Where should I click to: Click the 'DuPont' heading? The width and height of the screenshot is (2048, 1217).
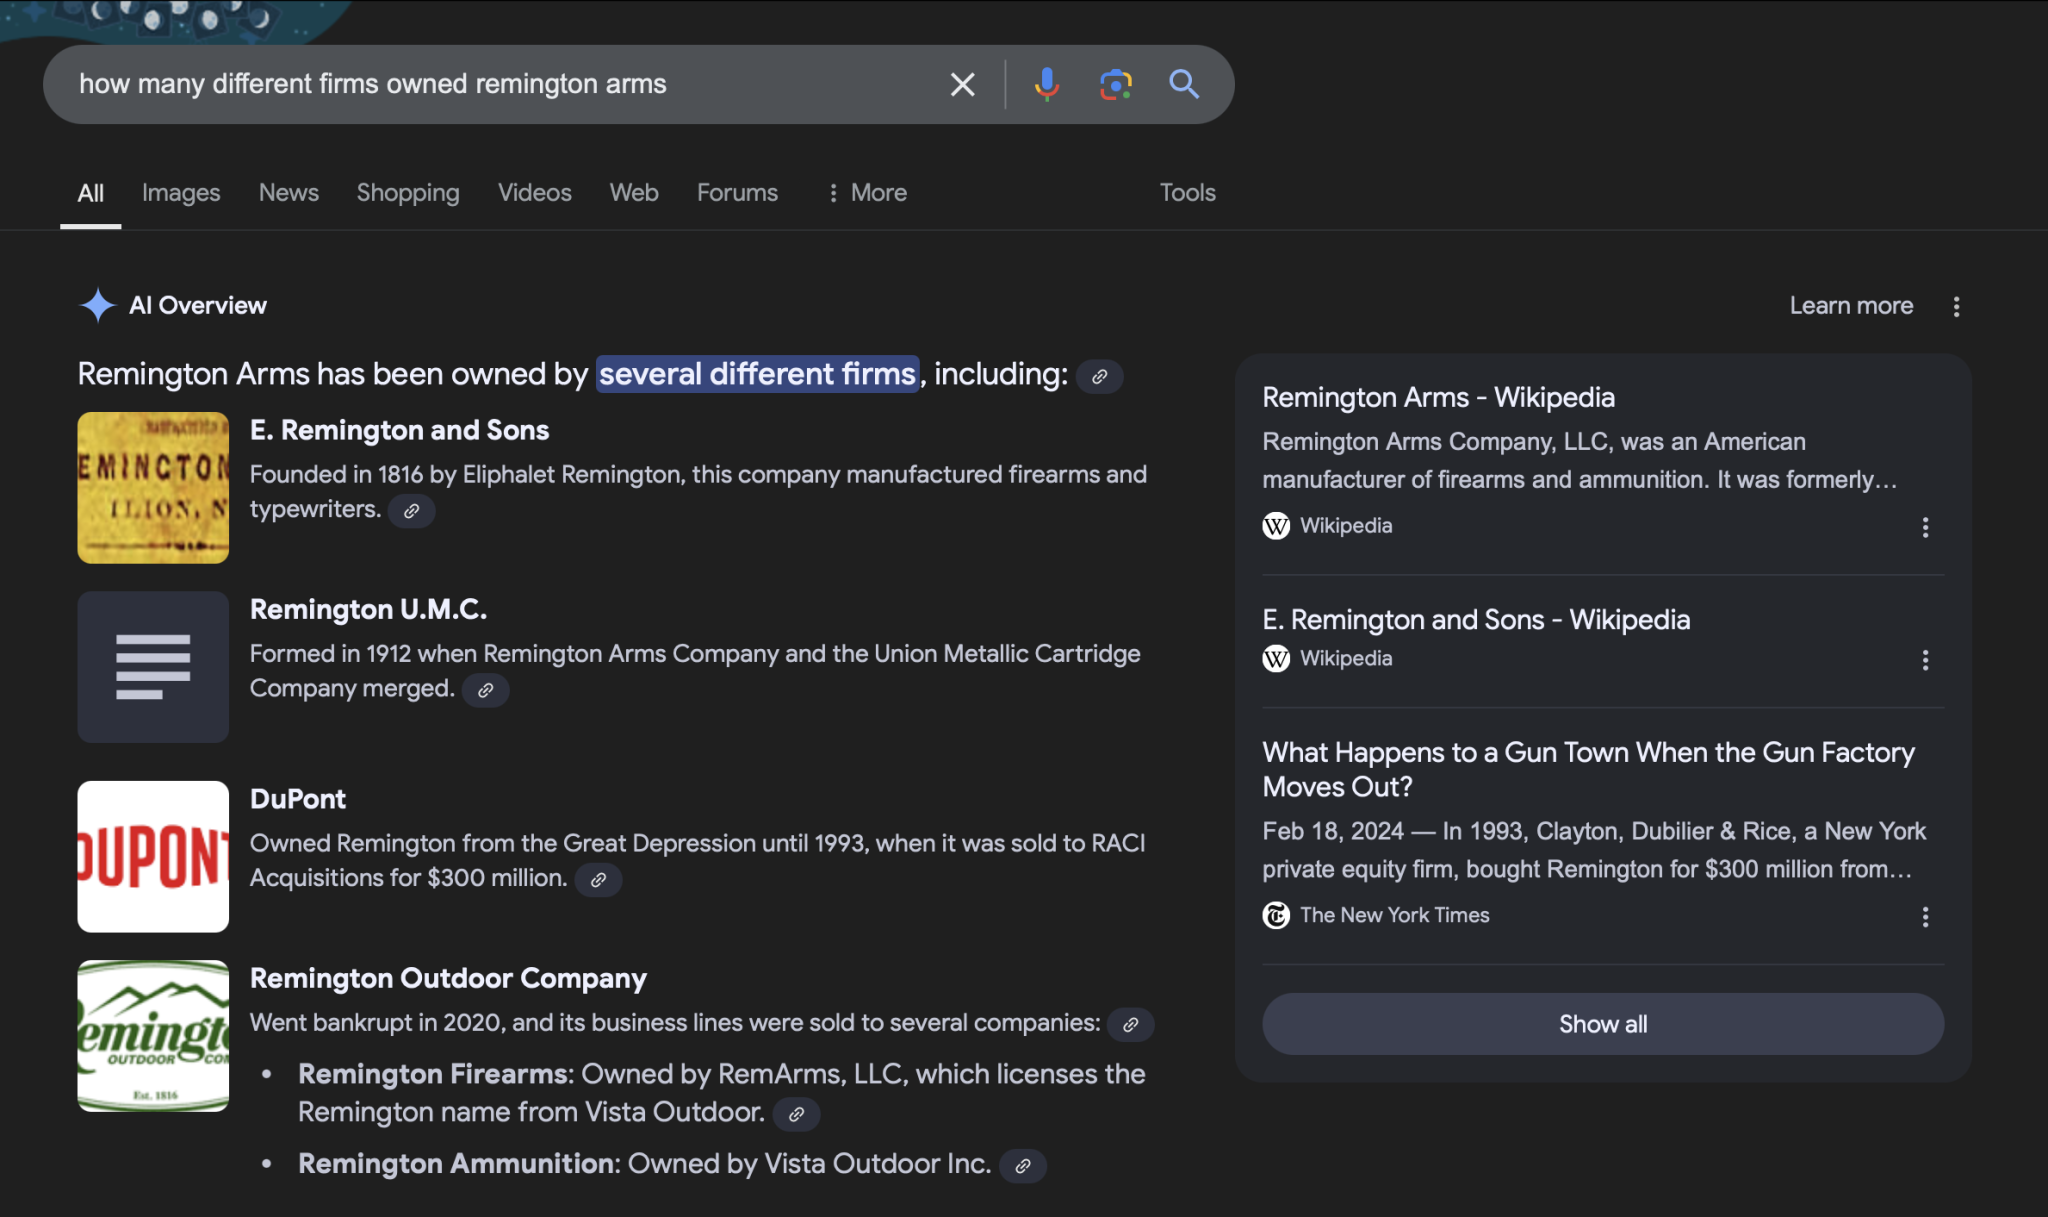coord(297,800)
